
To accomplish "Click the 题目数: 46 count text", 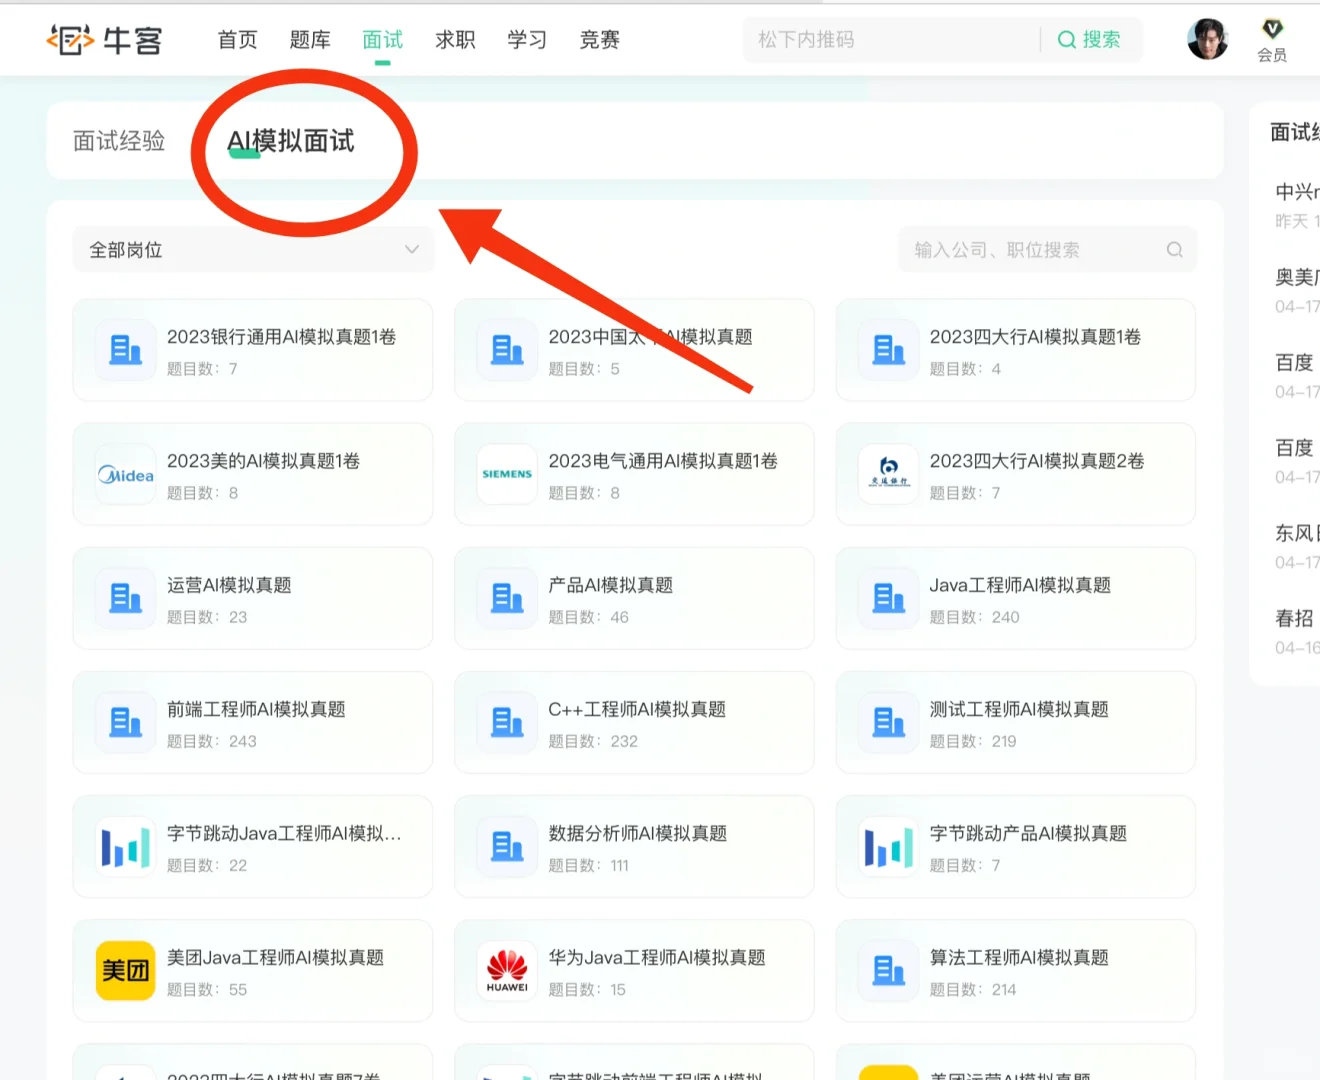I will click(x=588, y=618).
